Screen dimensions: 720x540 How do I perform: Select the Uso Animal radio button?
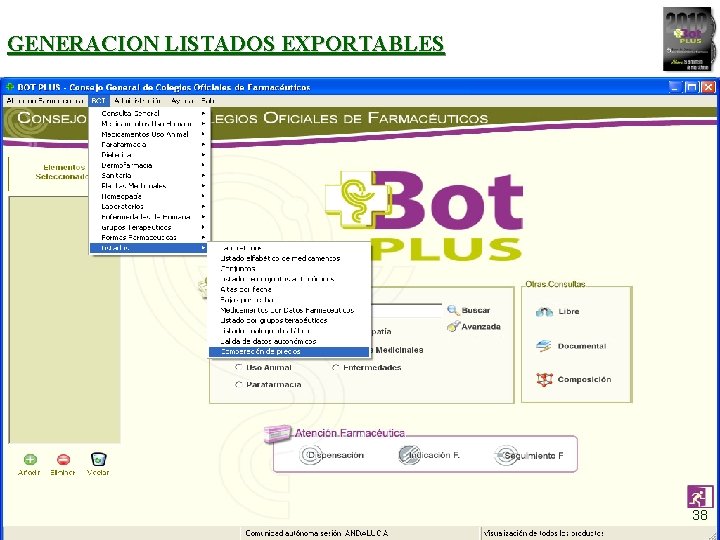pyautogui.click(x=238, y=367)
